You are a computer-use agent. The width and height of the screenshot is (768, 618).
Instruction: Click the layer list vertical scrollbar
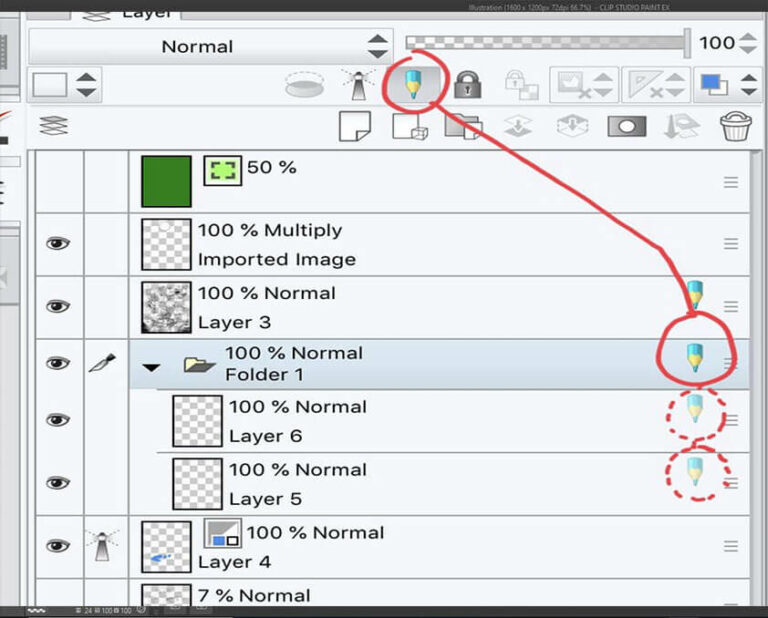(757, 378)
